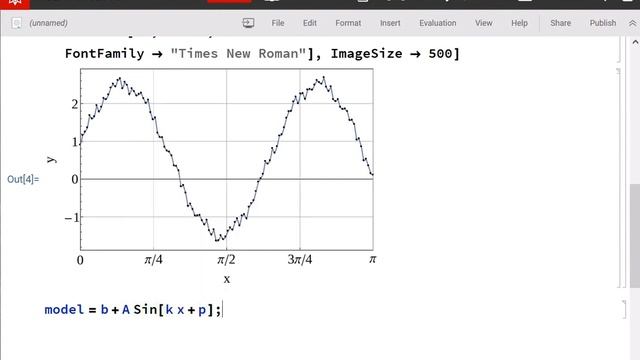Place cursor in model = b + A Sin input
The height and width of the screenshot is (360, 640).
coord(133,310)
